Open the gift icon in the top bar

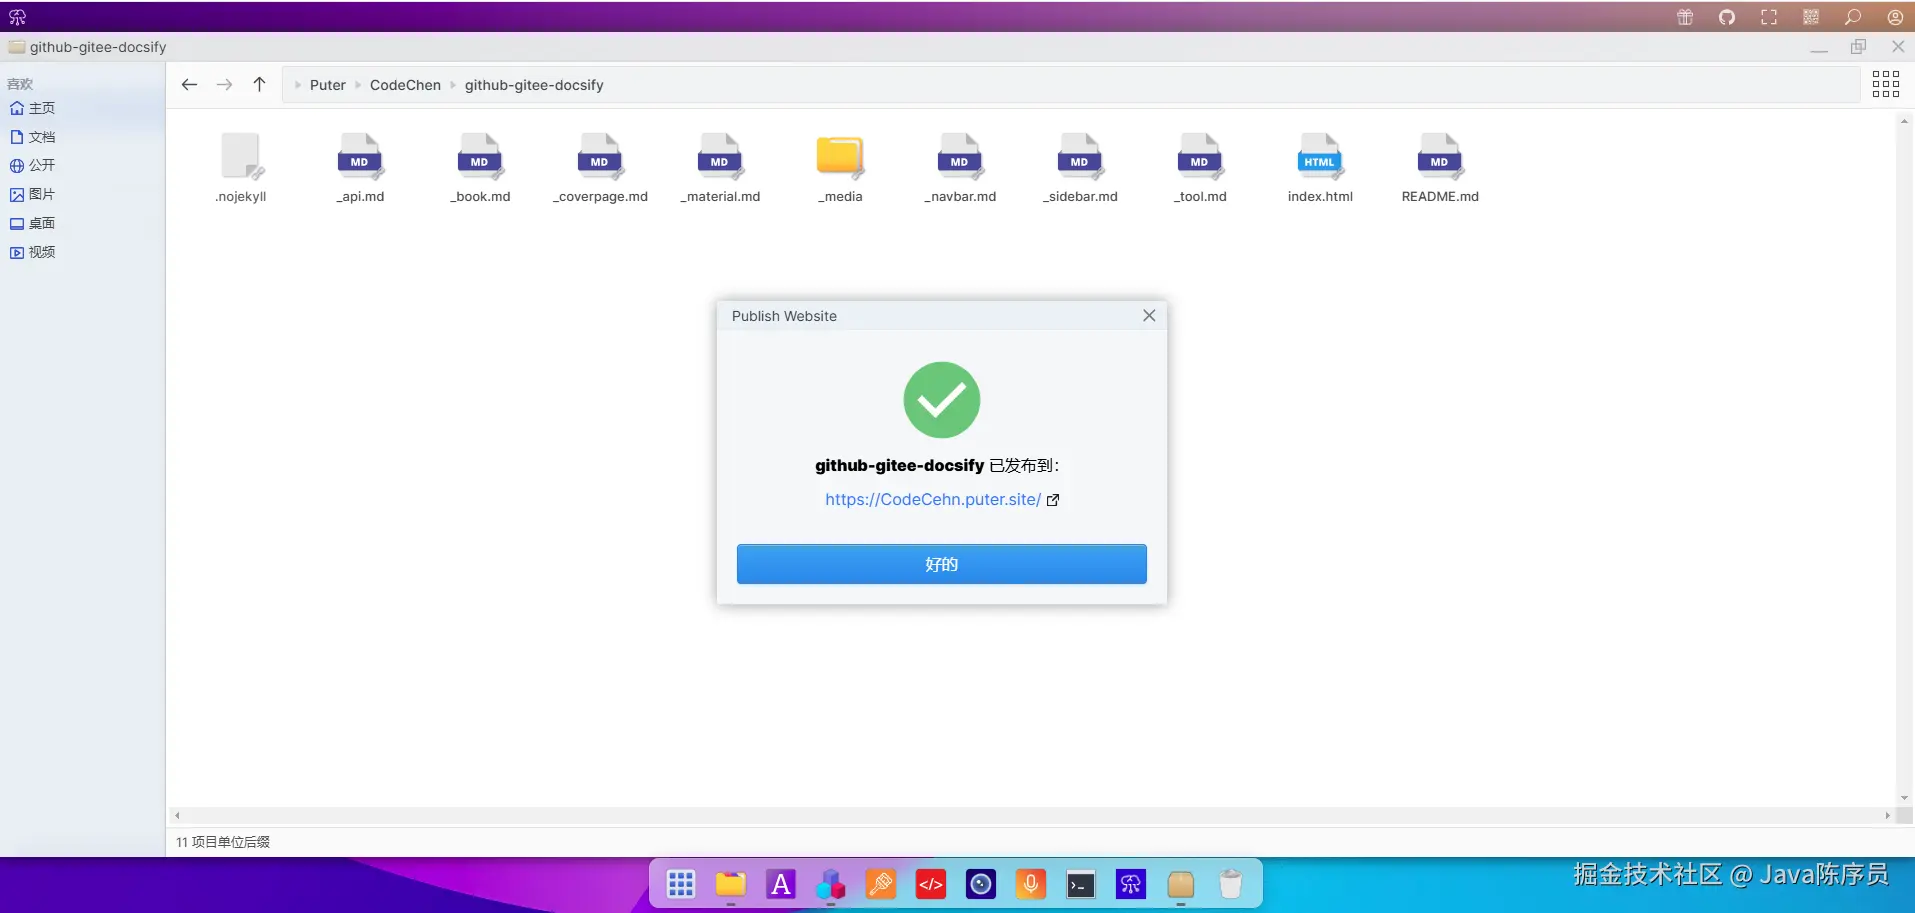1685,17
